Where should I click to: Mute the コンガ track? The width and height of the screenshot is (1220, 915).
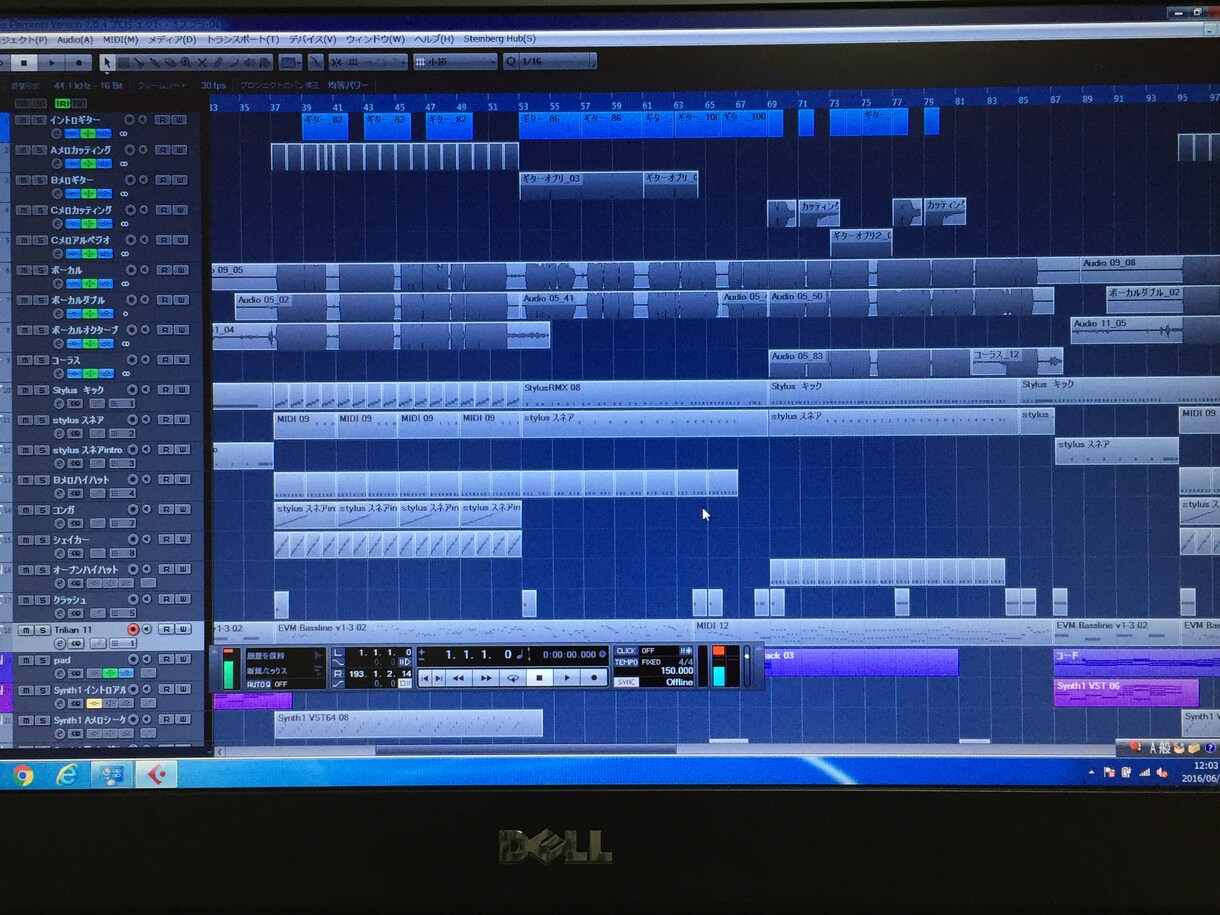pos(25,510)
